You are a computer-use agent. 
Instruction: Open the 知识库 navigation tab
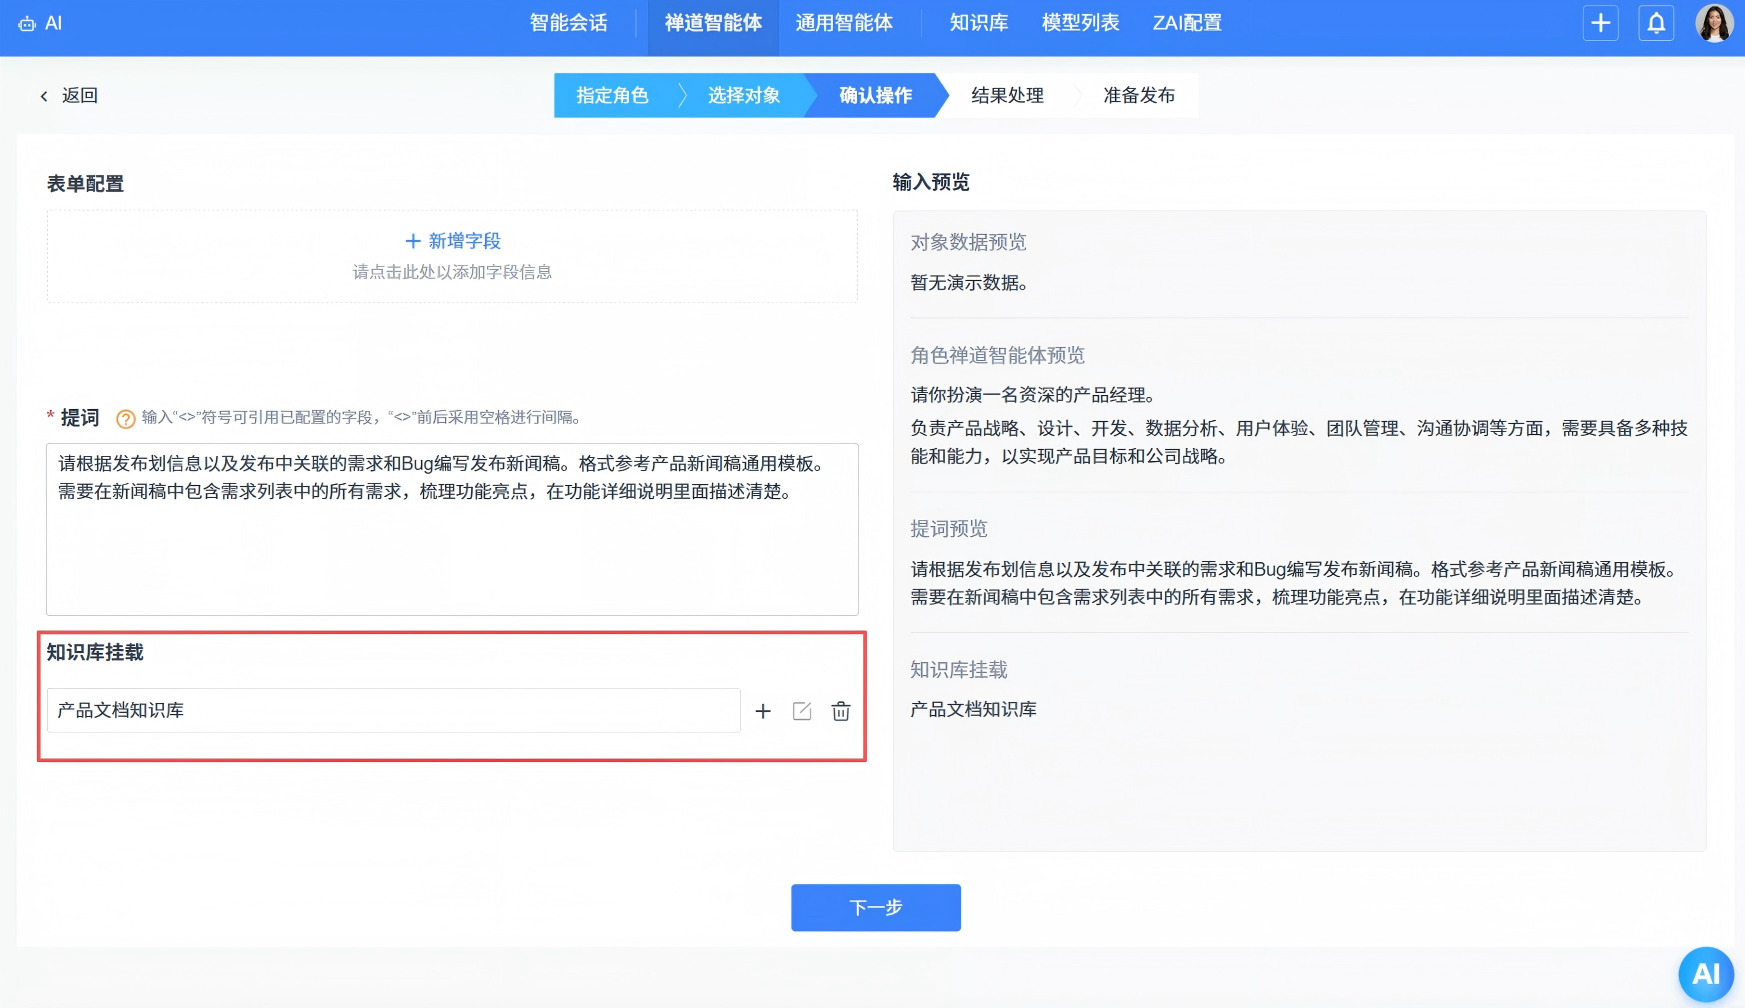click(x=977, y=23)
